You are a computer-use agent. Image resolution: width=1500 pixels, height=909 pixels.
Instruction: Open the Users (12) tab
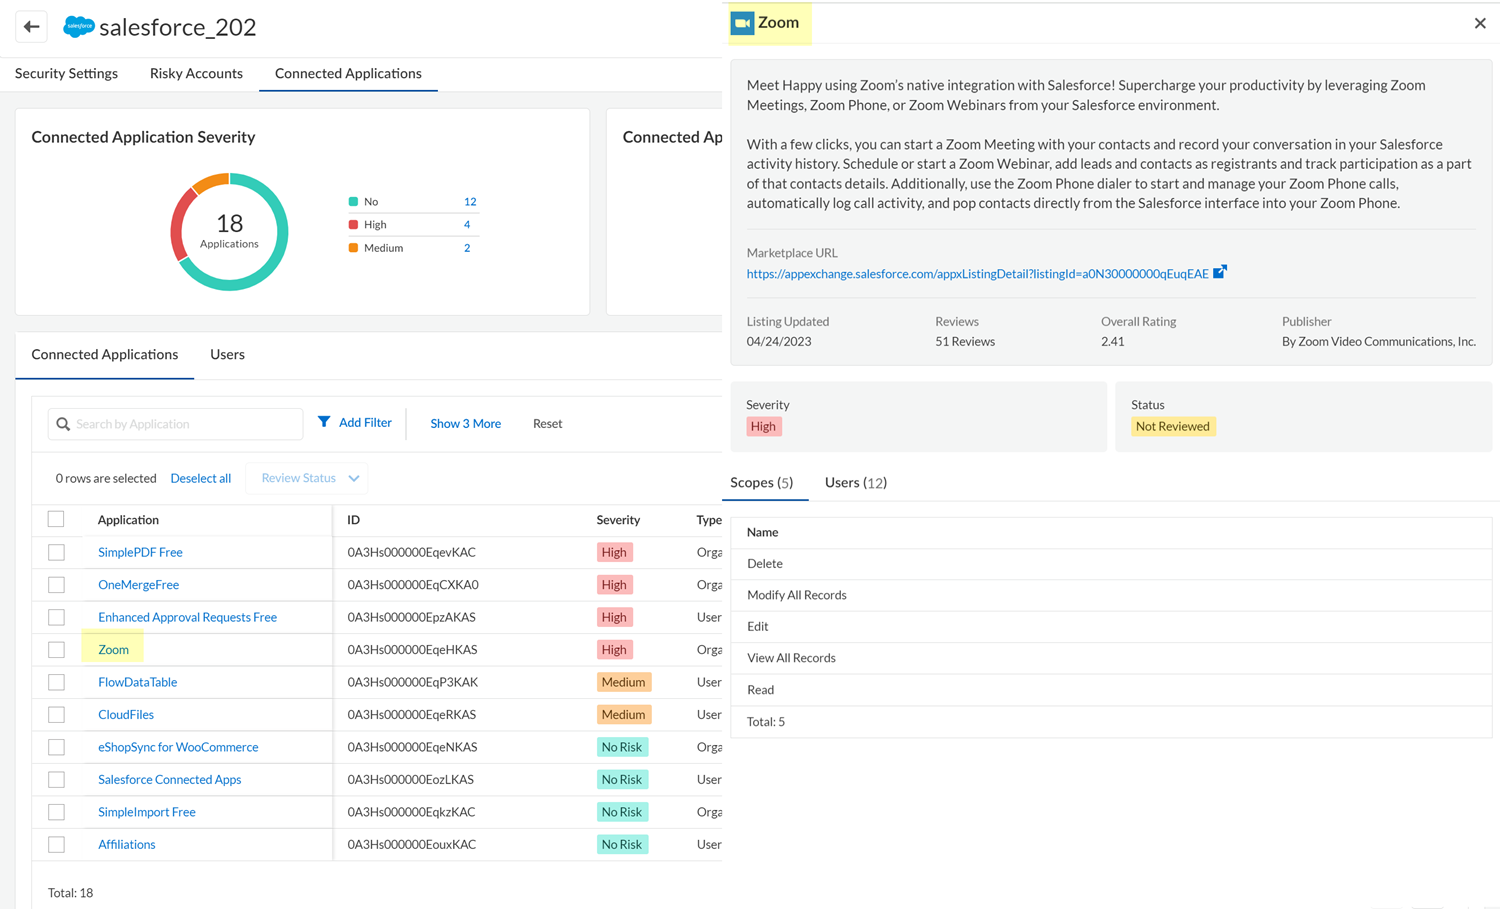855,483
